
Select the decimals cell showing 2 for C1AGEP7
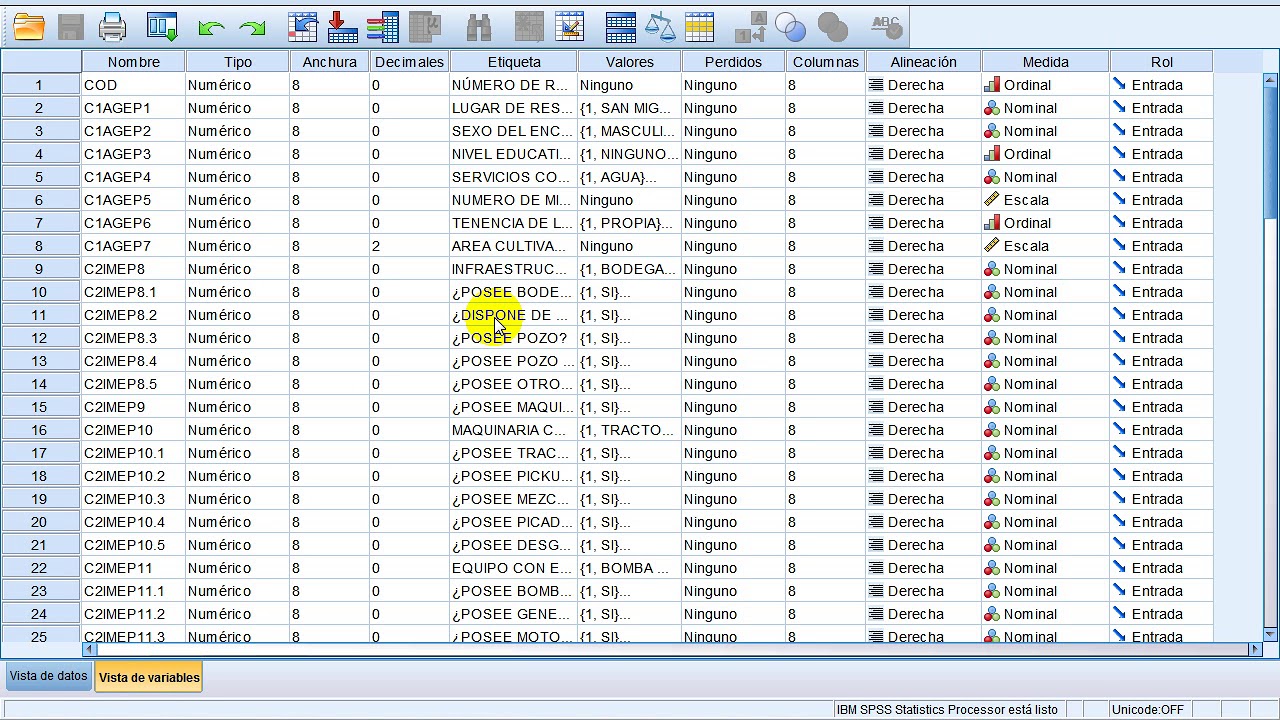(409, 246)
